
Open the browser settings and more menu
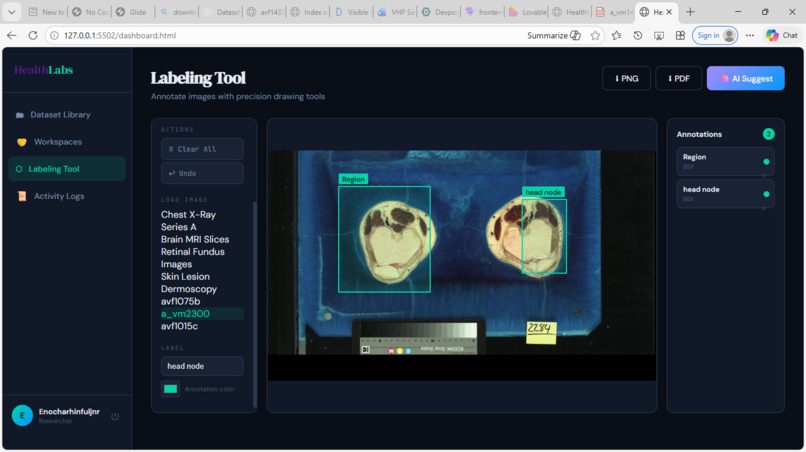[x=750, y=35]
